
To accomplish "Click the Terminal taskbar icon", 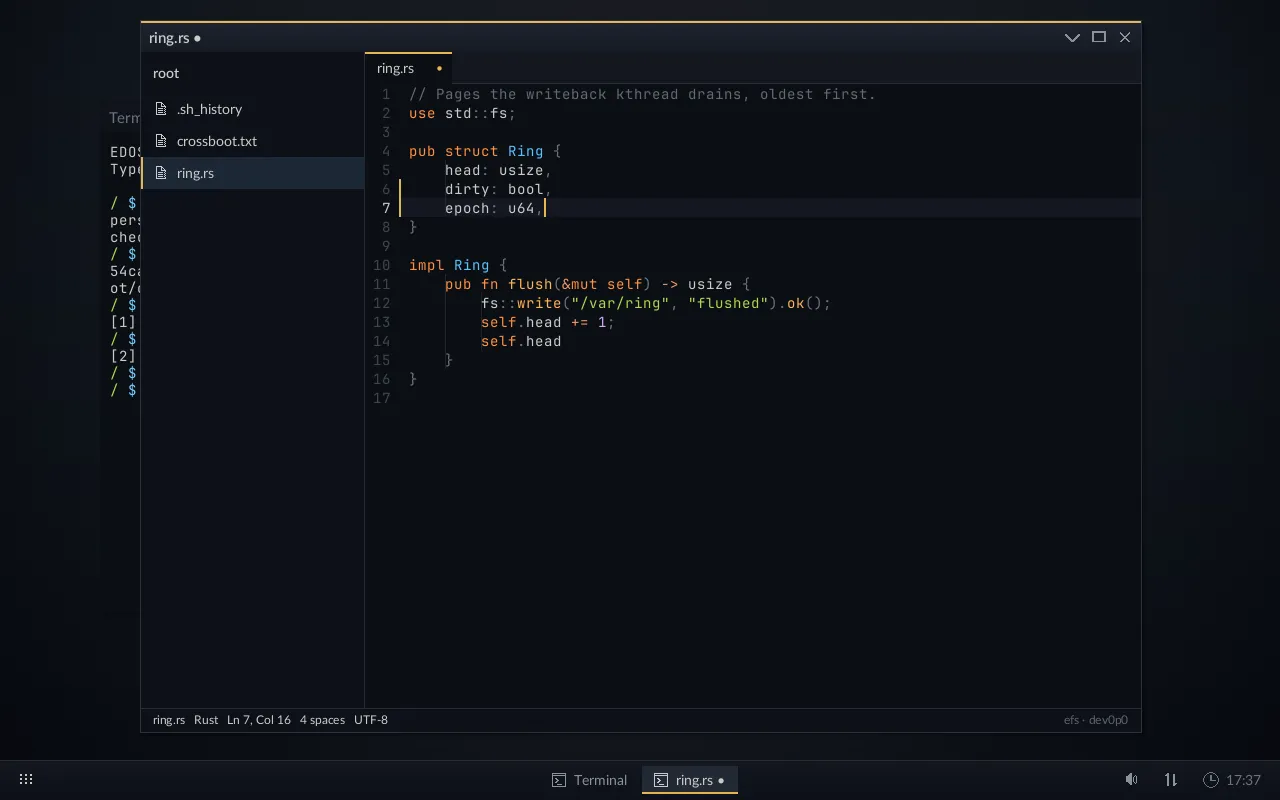I will [560, 780].
